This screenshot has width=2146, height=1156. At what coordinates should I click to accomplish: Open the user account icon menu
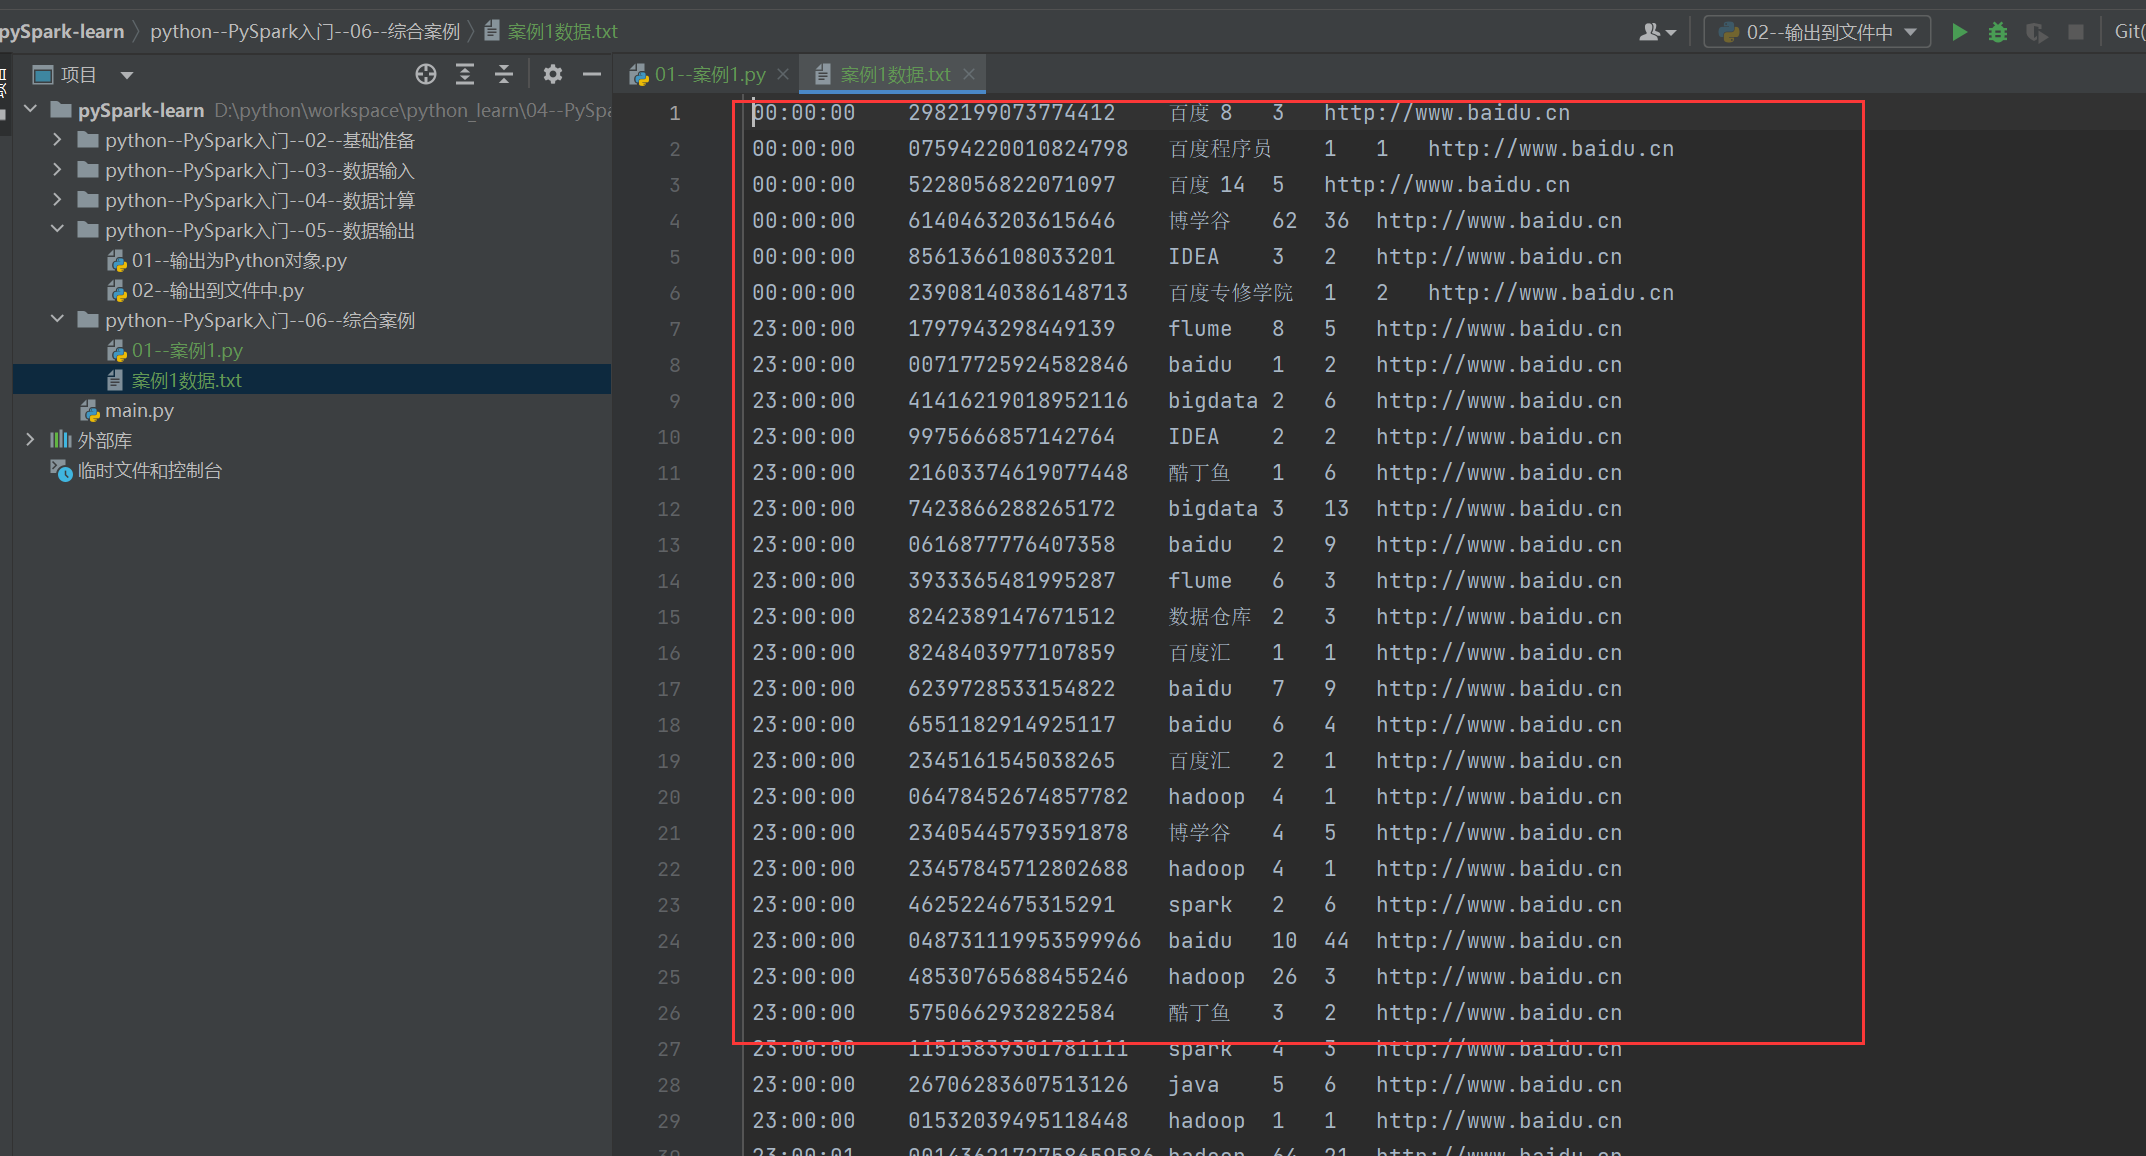[x=1657, y=32]
